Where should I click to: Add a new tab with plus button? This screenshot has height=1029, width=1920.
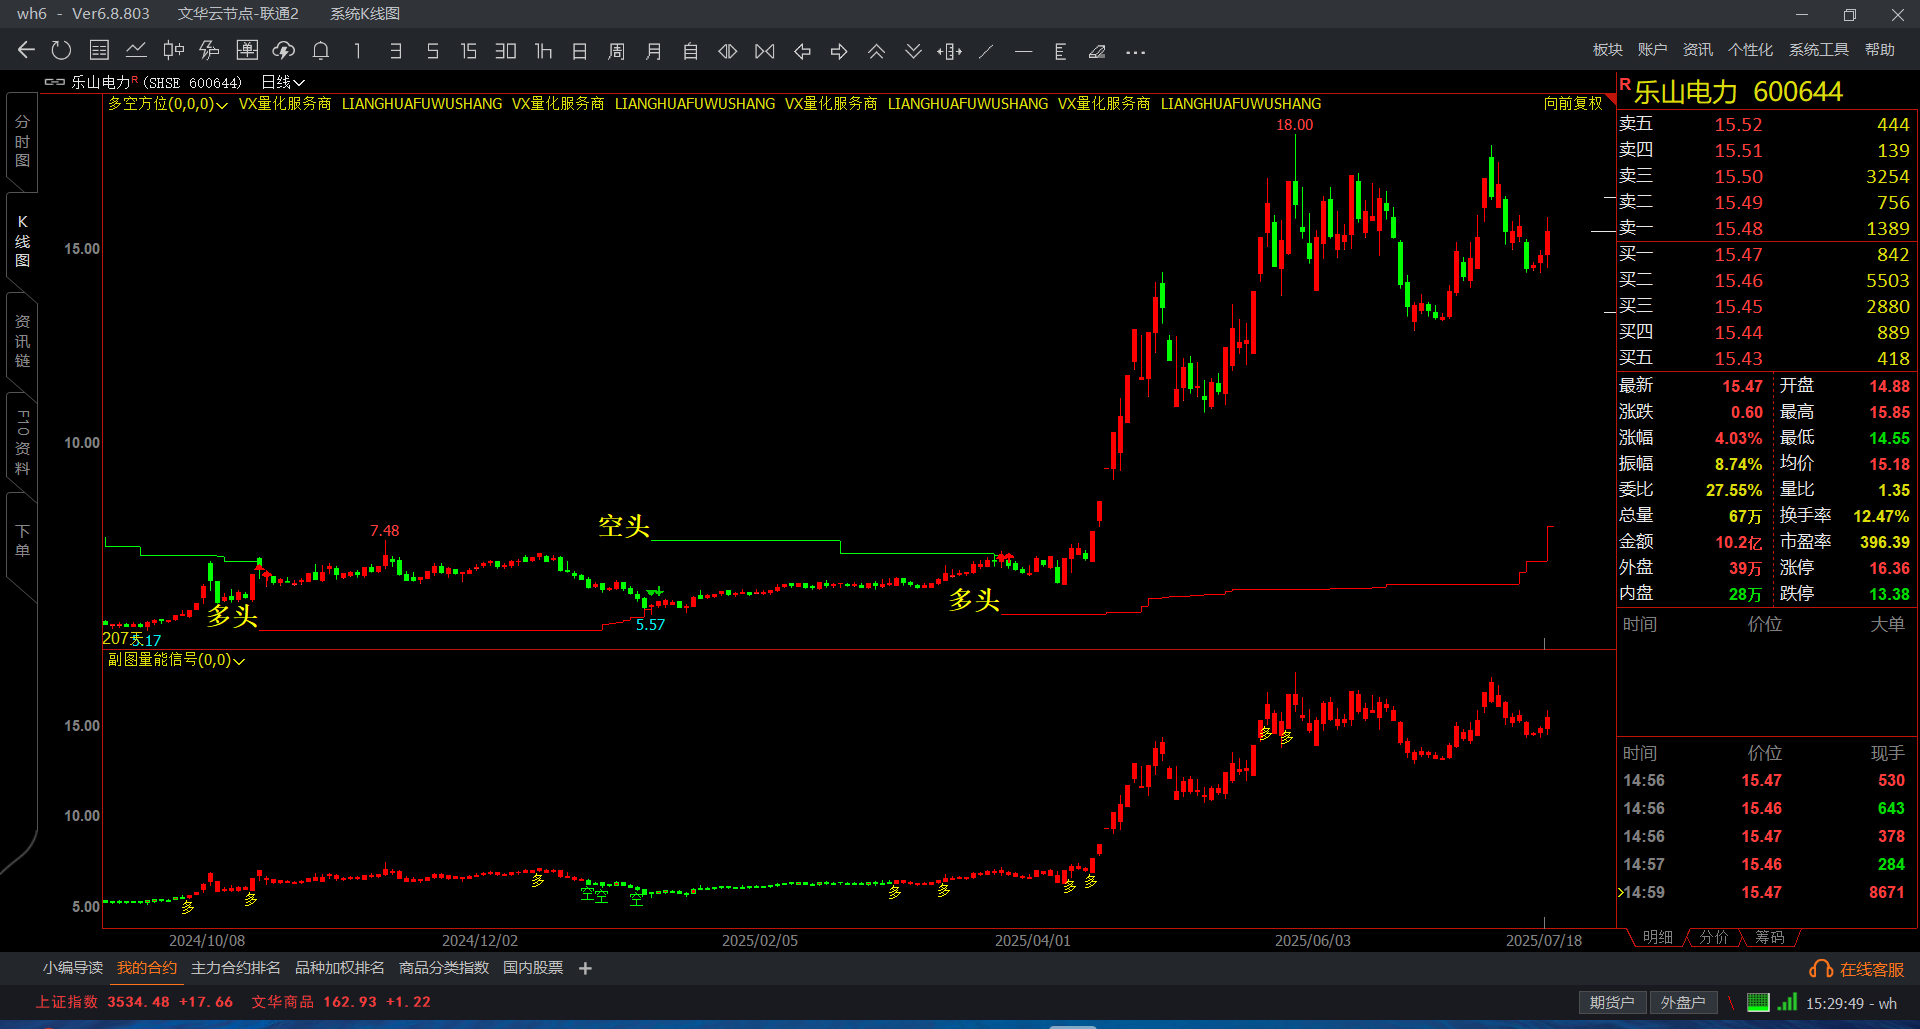point(586,968)
